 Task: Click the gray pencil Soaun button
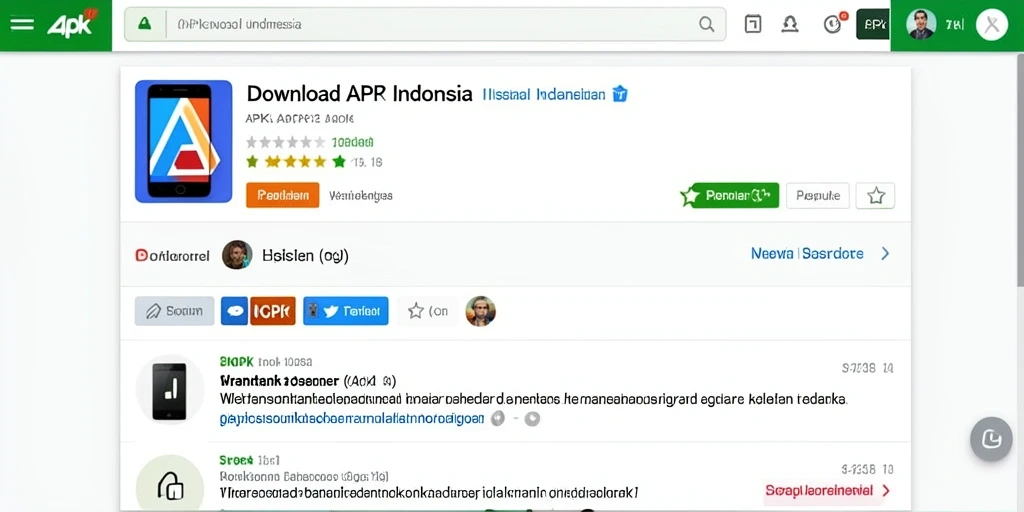pos(174,311)
